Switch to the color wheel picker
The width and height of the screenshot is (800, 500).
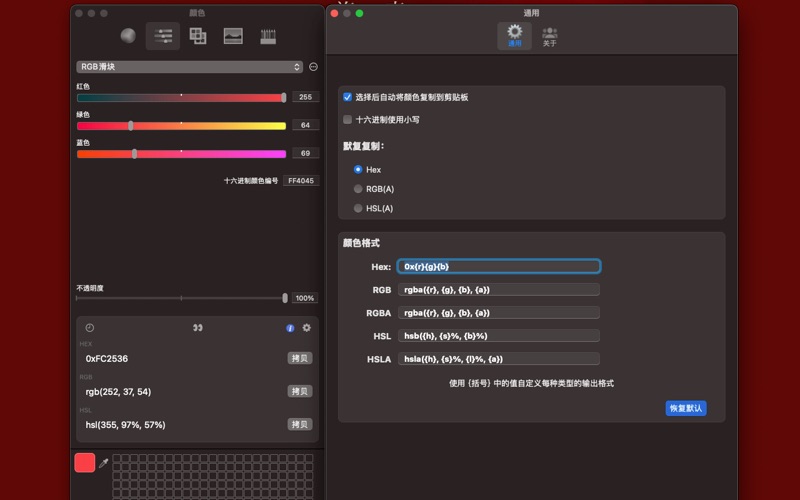click(x=128, y=36)
